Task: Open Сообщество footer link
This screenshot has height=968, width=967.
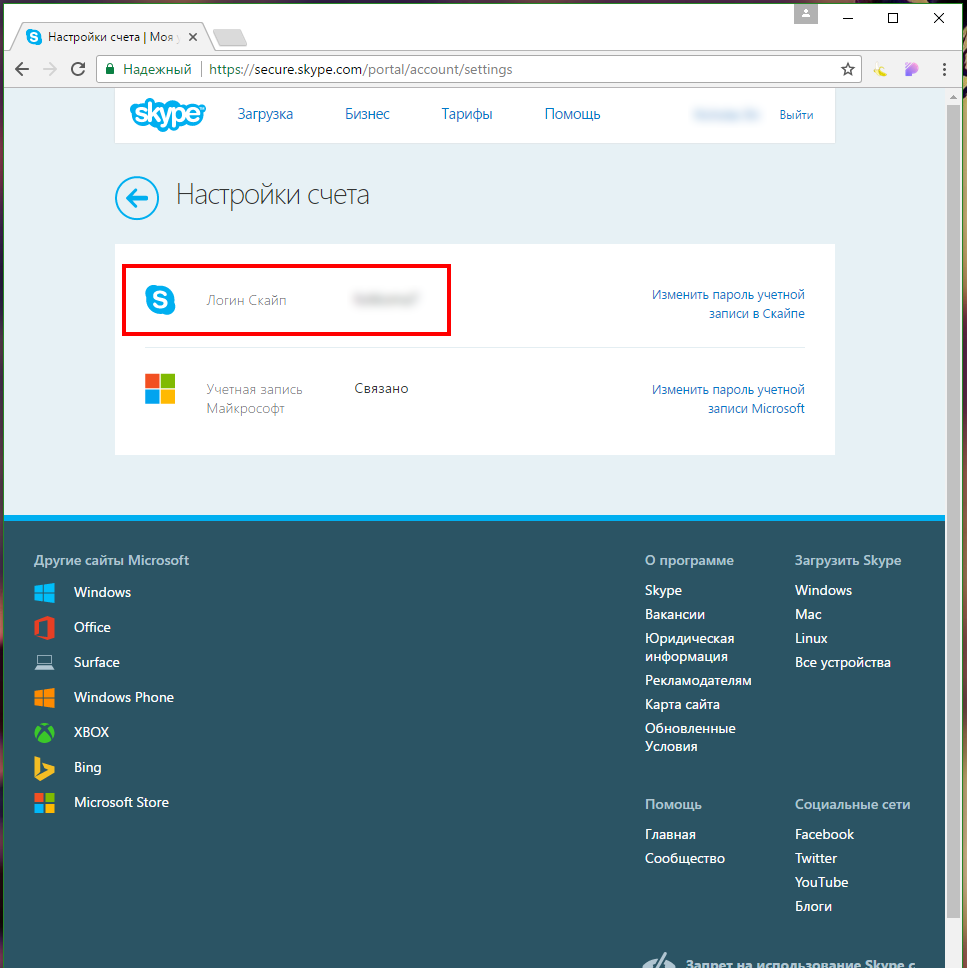Action: click(x=685, y=859)
